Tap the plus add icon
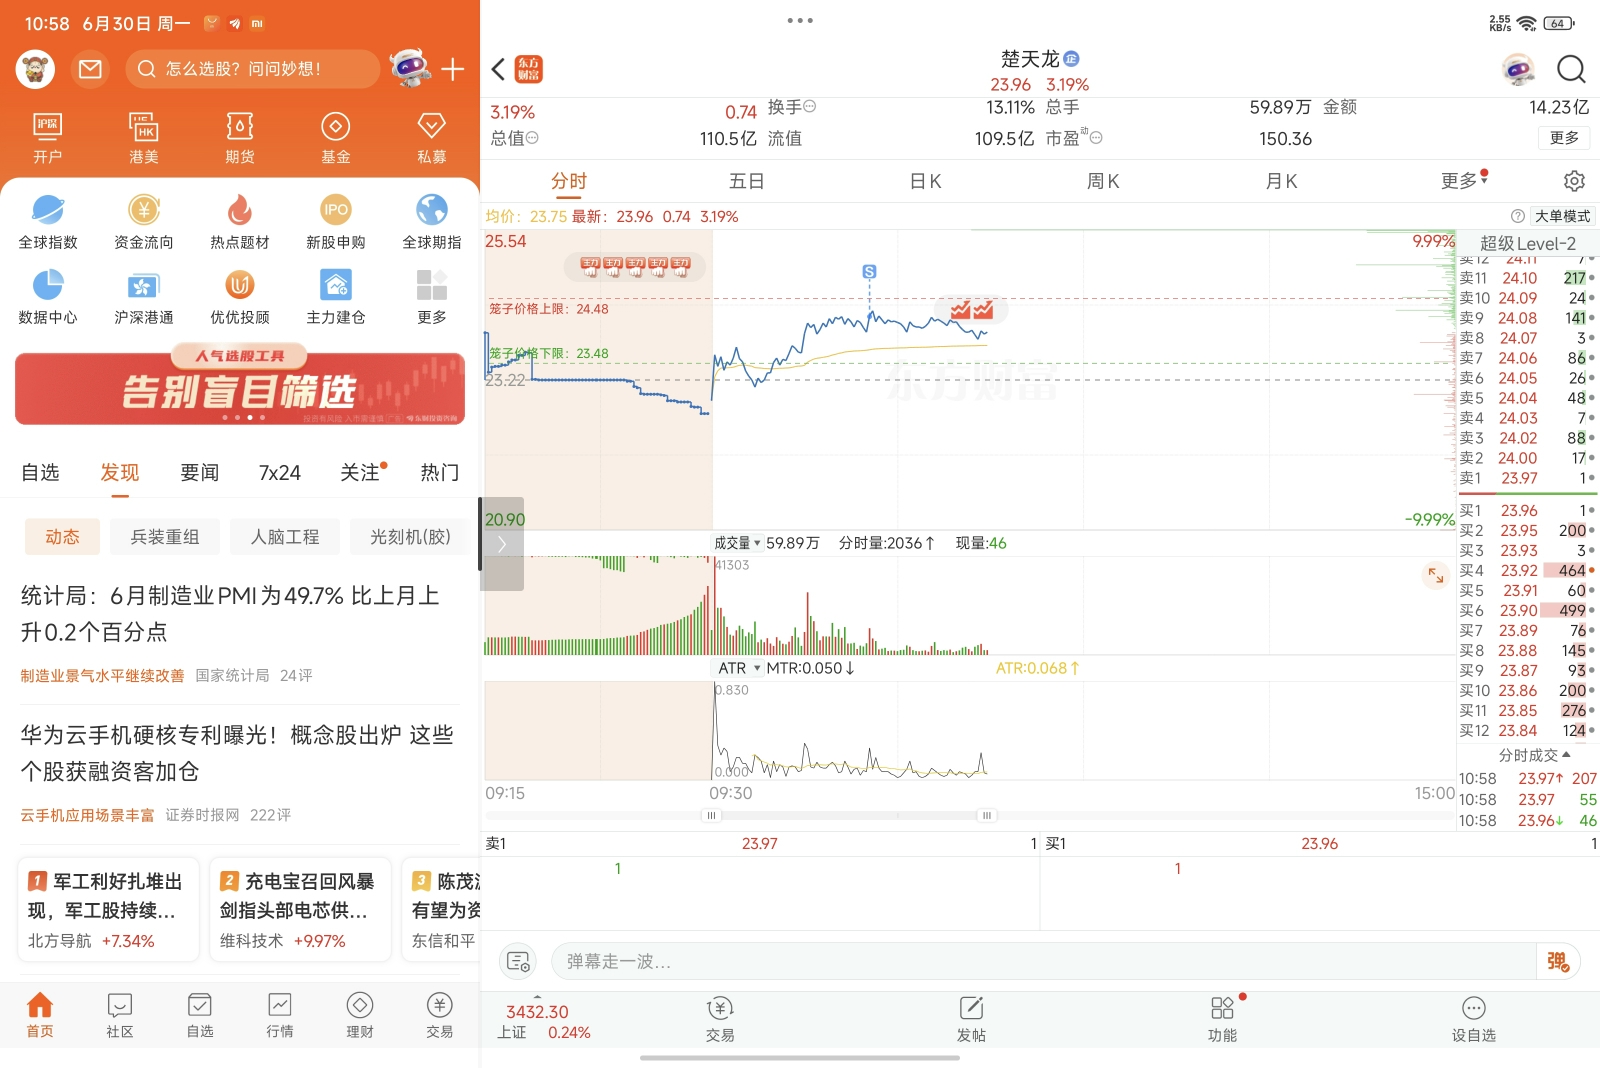This screenshot has width=1600, height=1068. (453, 69)
